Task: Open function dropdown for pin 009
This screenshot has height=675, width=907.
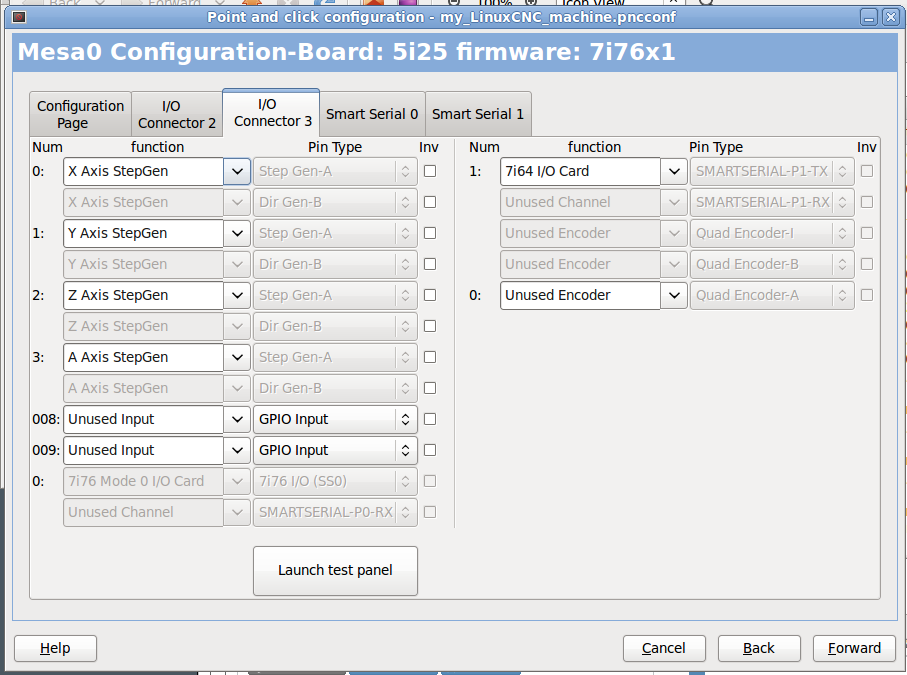Action: click(237, 450)
